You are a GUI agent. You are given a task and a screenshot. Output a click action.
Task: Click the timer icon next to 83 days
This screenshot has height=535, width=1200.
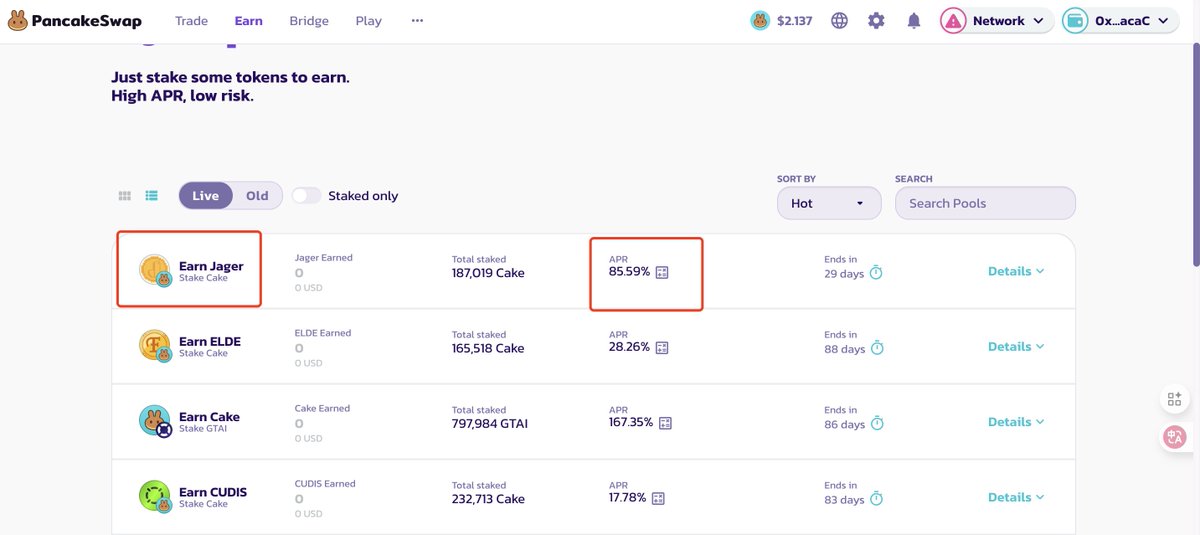(877, 499)
